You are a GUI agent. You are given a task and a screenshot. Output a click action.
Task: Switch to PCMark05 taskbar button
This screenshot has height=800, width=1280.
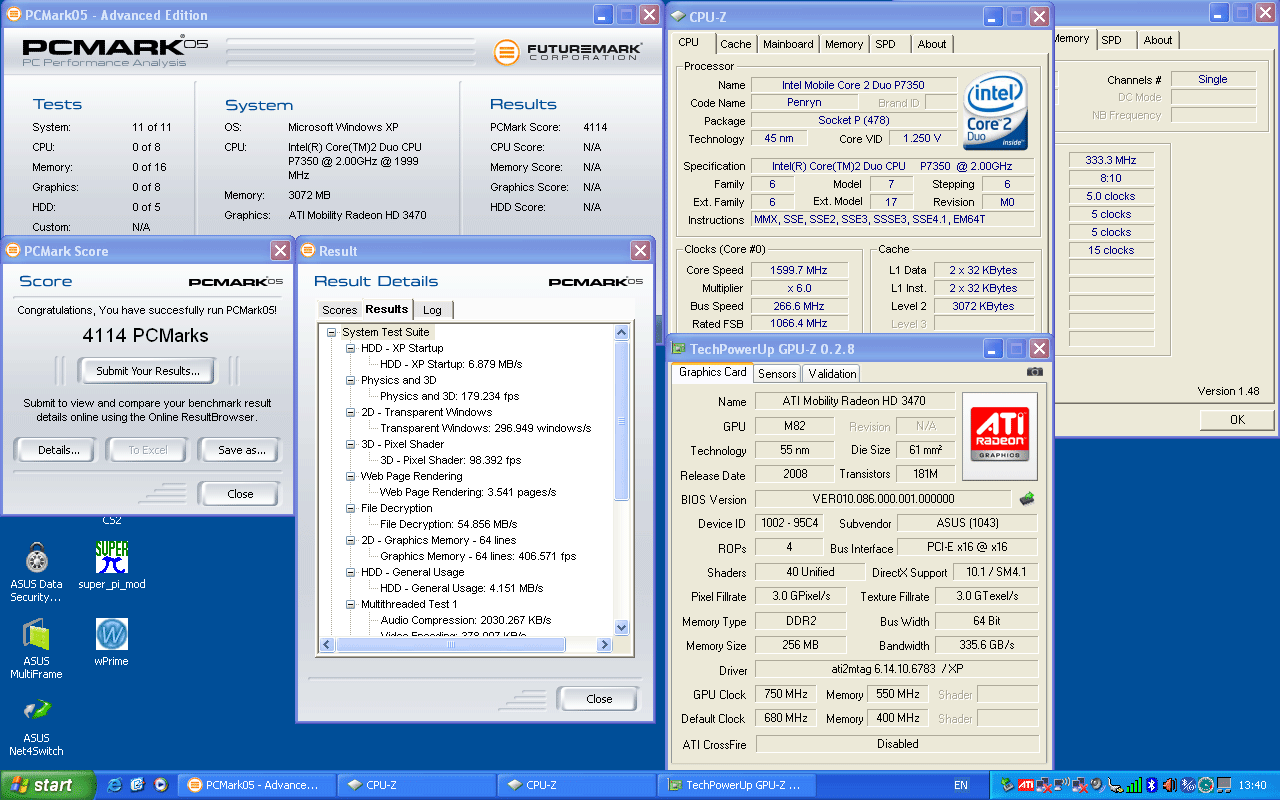pyautogui.click(x=256, y=785)
